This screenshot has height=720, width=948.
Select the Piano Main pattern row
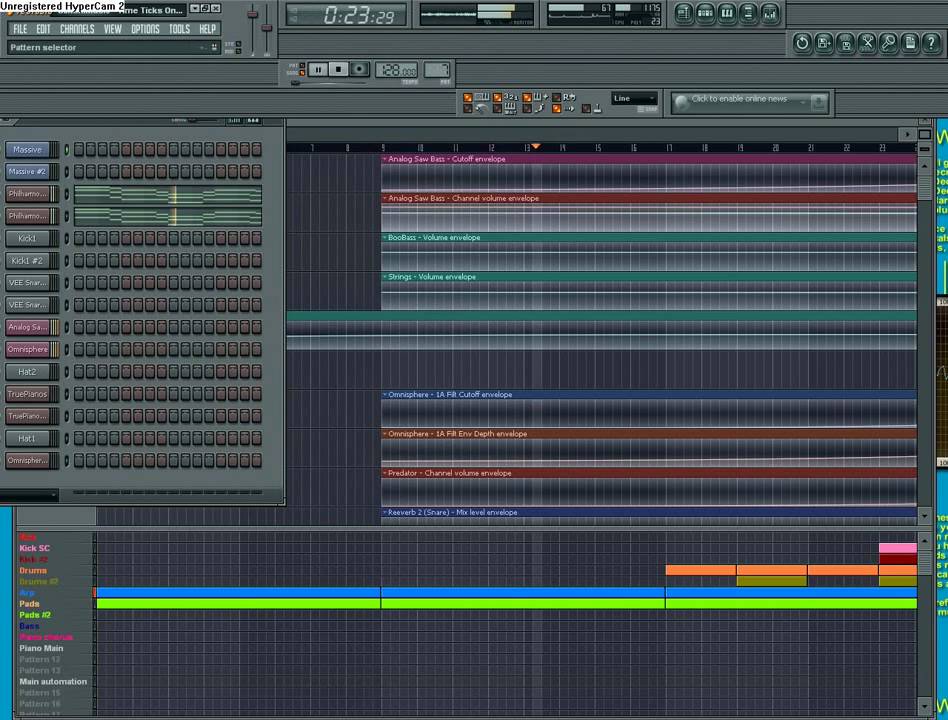pyautogui.click(x=41, y=648)
